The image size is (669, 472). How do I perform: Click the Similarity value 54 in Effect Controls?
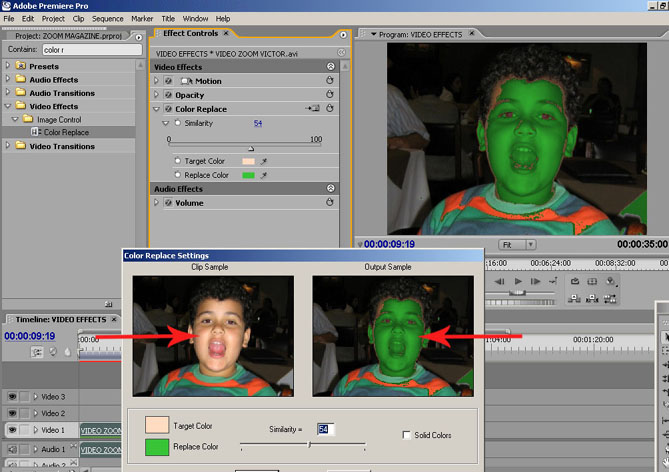[258, 123]
